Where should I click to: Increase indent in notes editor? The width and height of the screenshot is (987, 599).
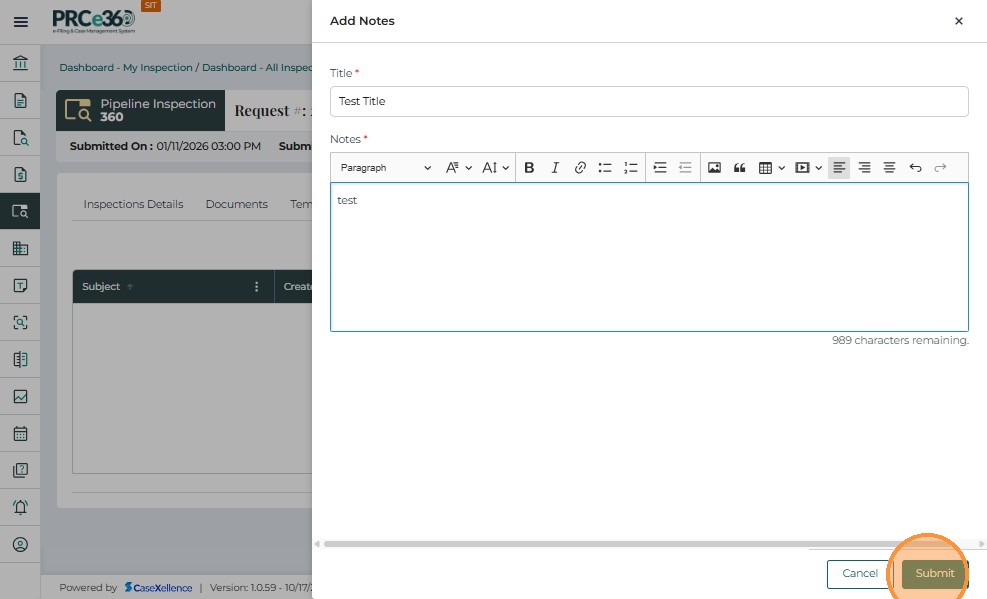click(660, 167)
